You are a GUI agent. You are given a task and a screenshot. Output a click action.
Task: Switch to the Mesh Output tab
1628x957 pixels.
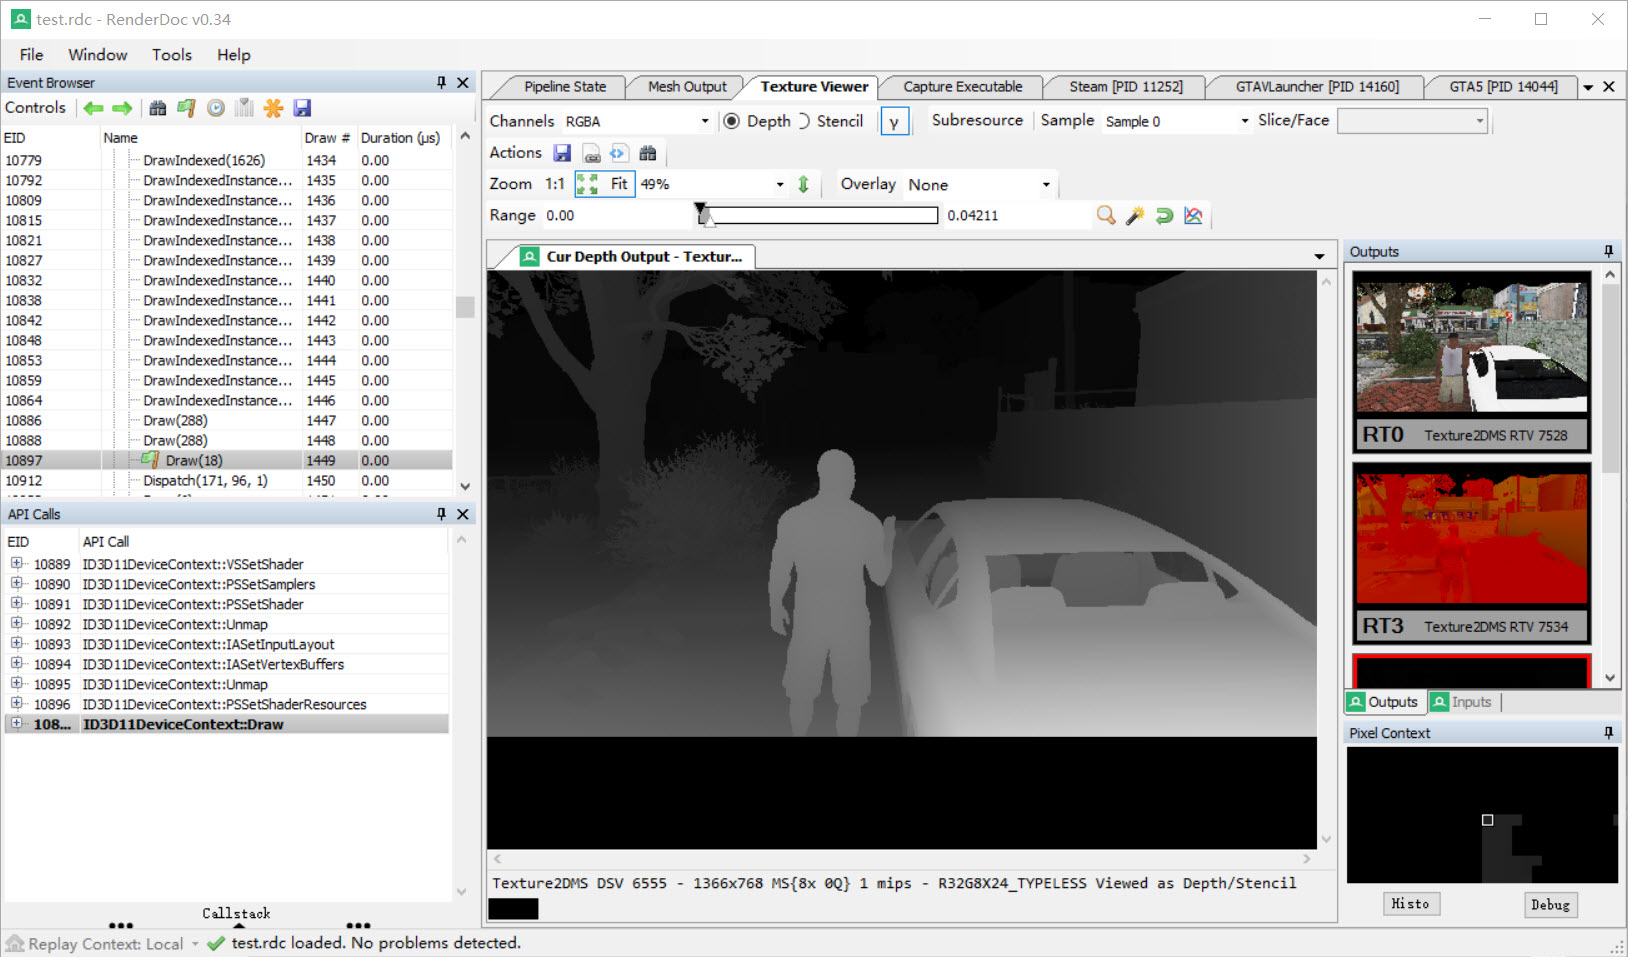pos(687,87)
